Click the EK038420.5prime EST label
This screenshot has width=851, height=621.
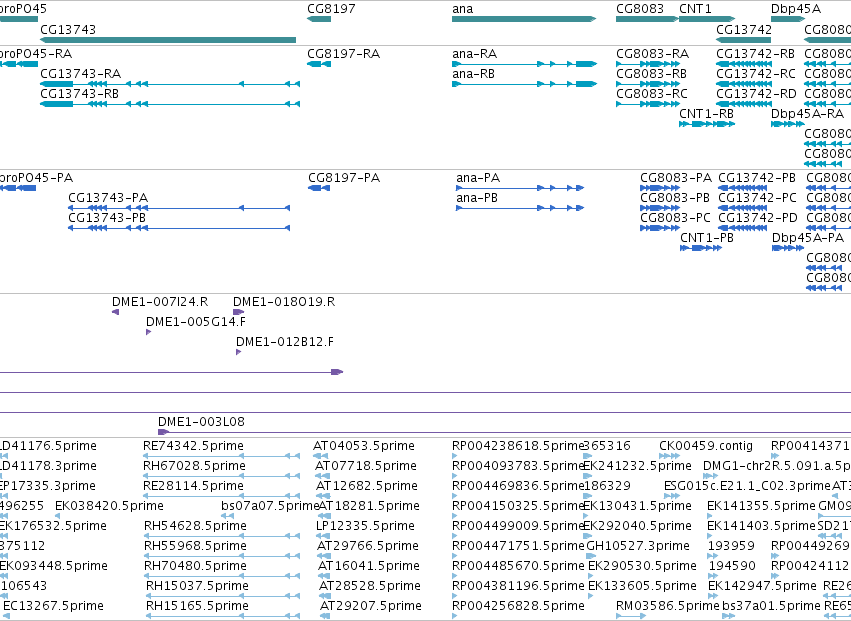109,505
